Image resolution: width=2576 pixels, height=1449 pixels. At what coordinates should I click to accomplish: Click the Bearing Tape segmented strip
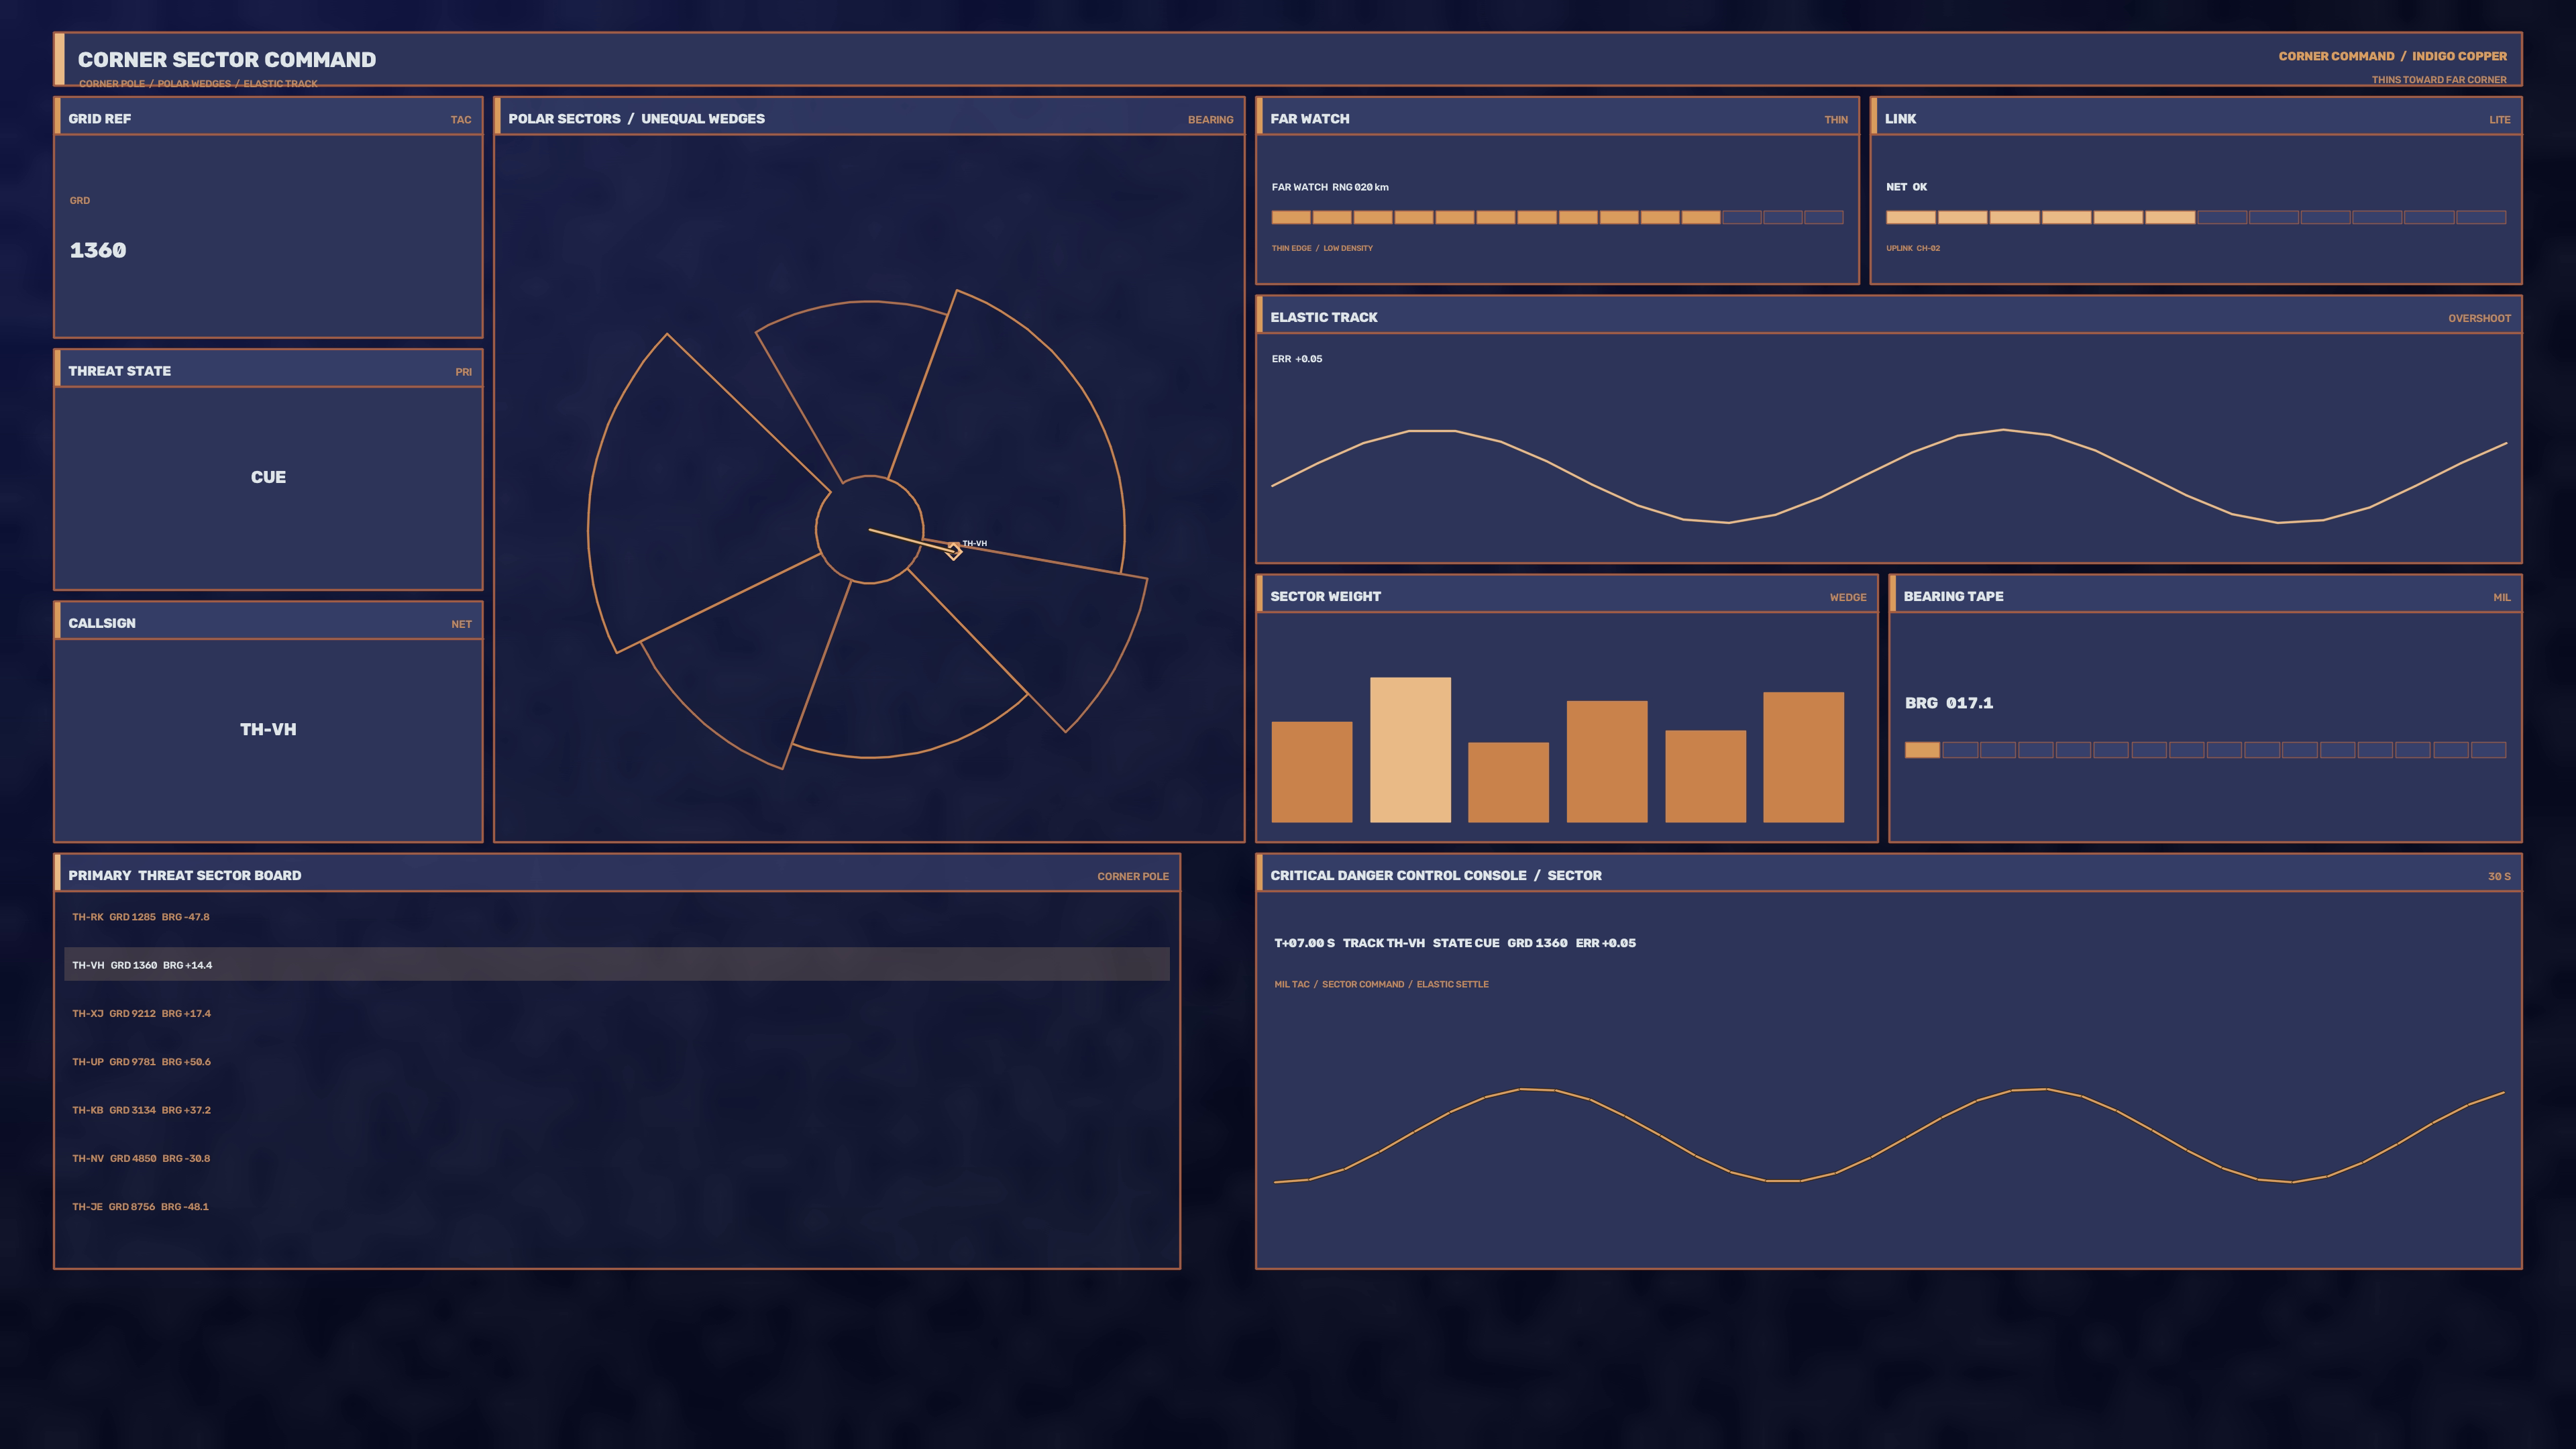pos(2205,750)
